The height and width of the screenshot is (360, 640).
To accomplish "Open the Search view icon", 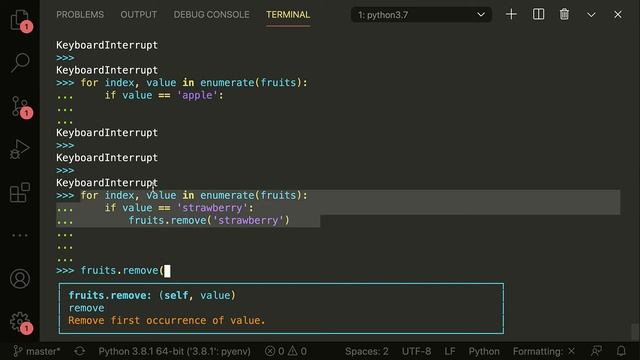I will [20, 63].
